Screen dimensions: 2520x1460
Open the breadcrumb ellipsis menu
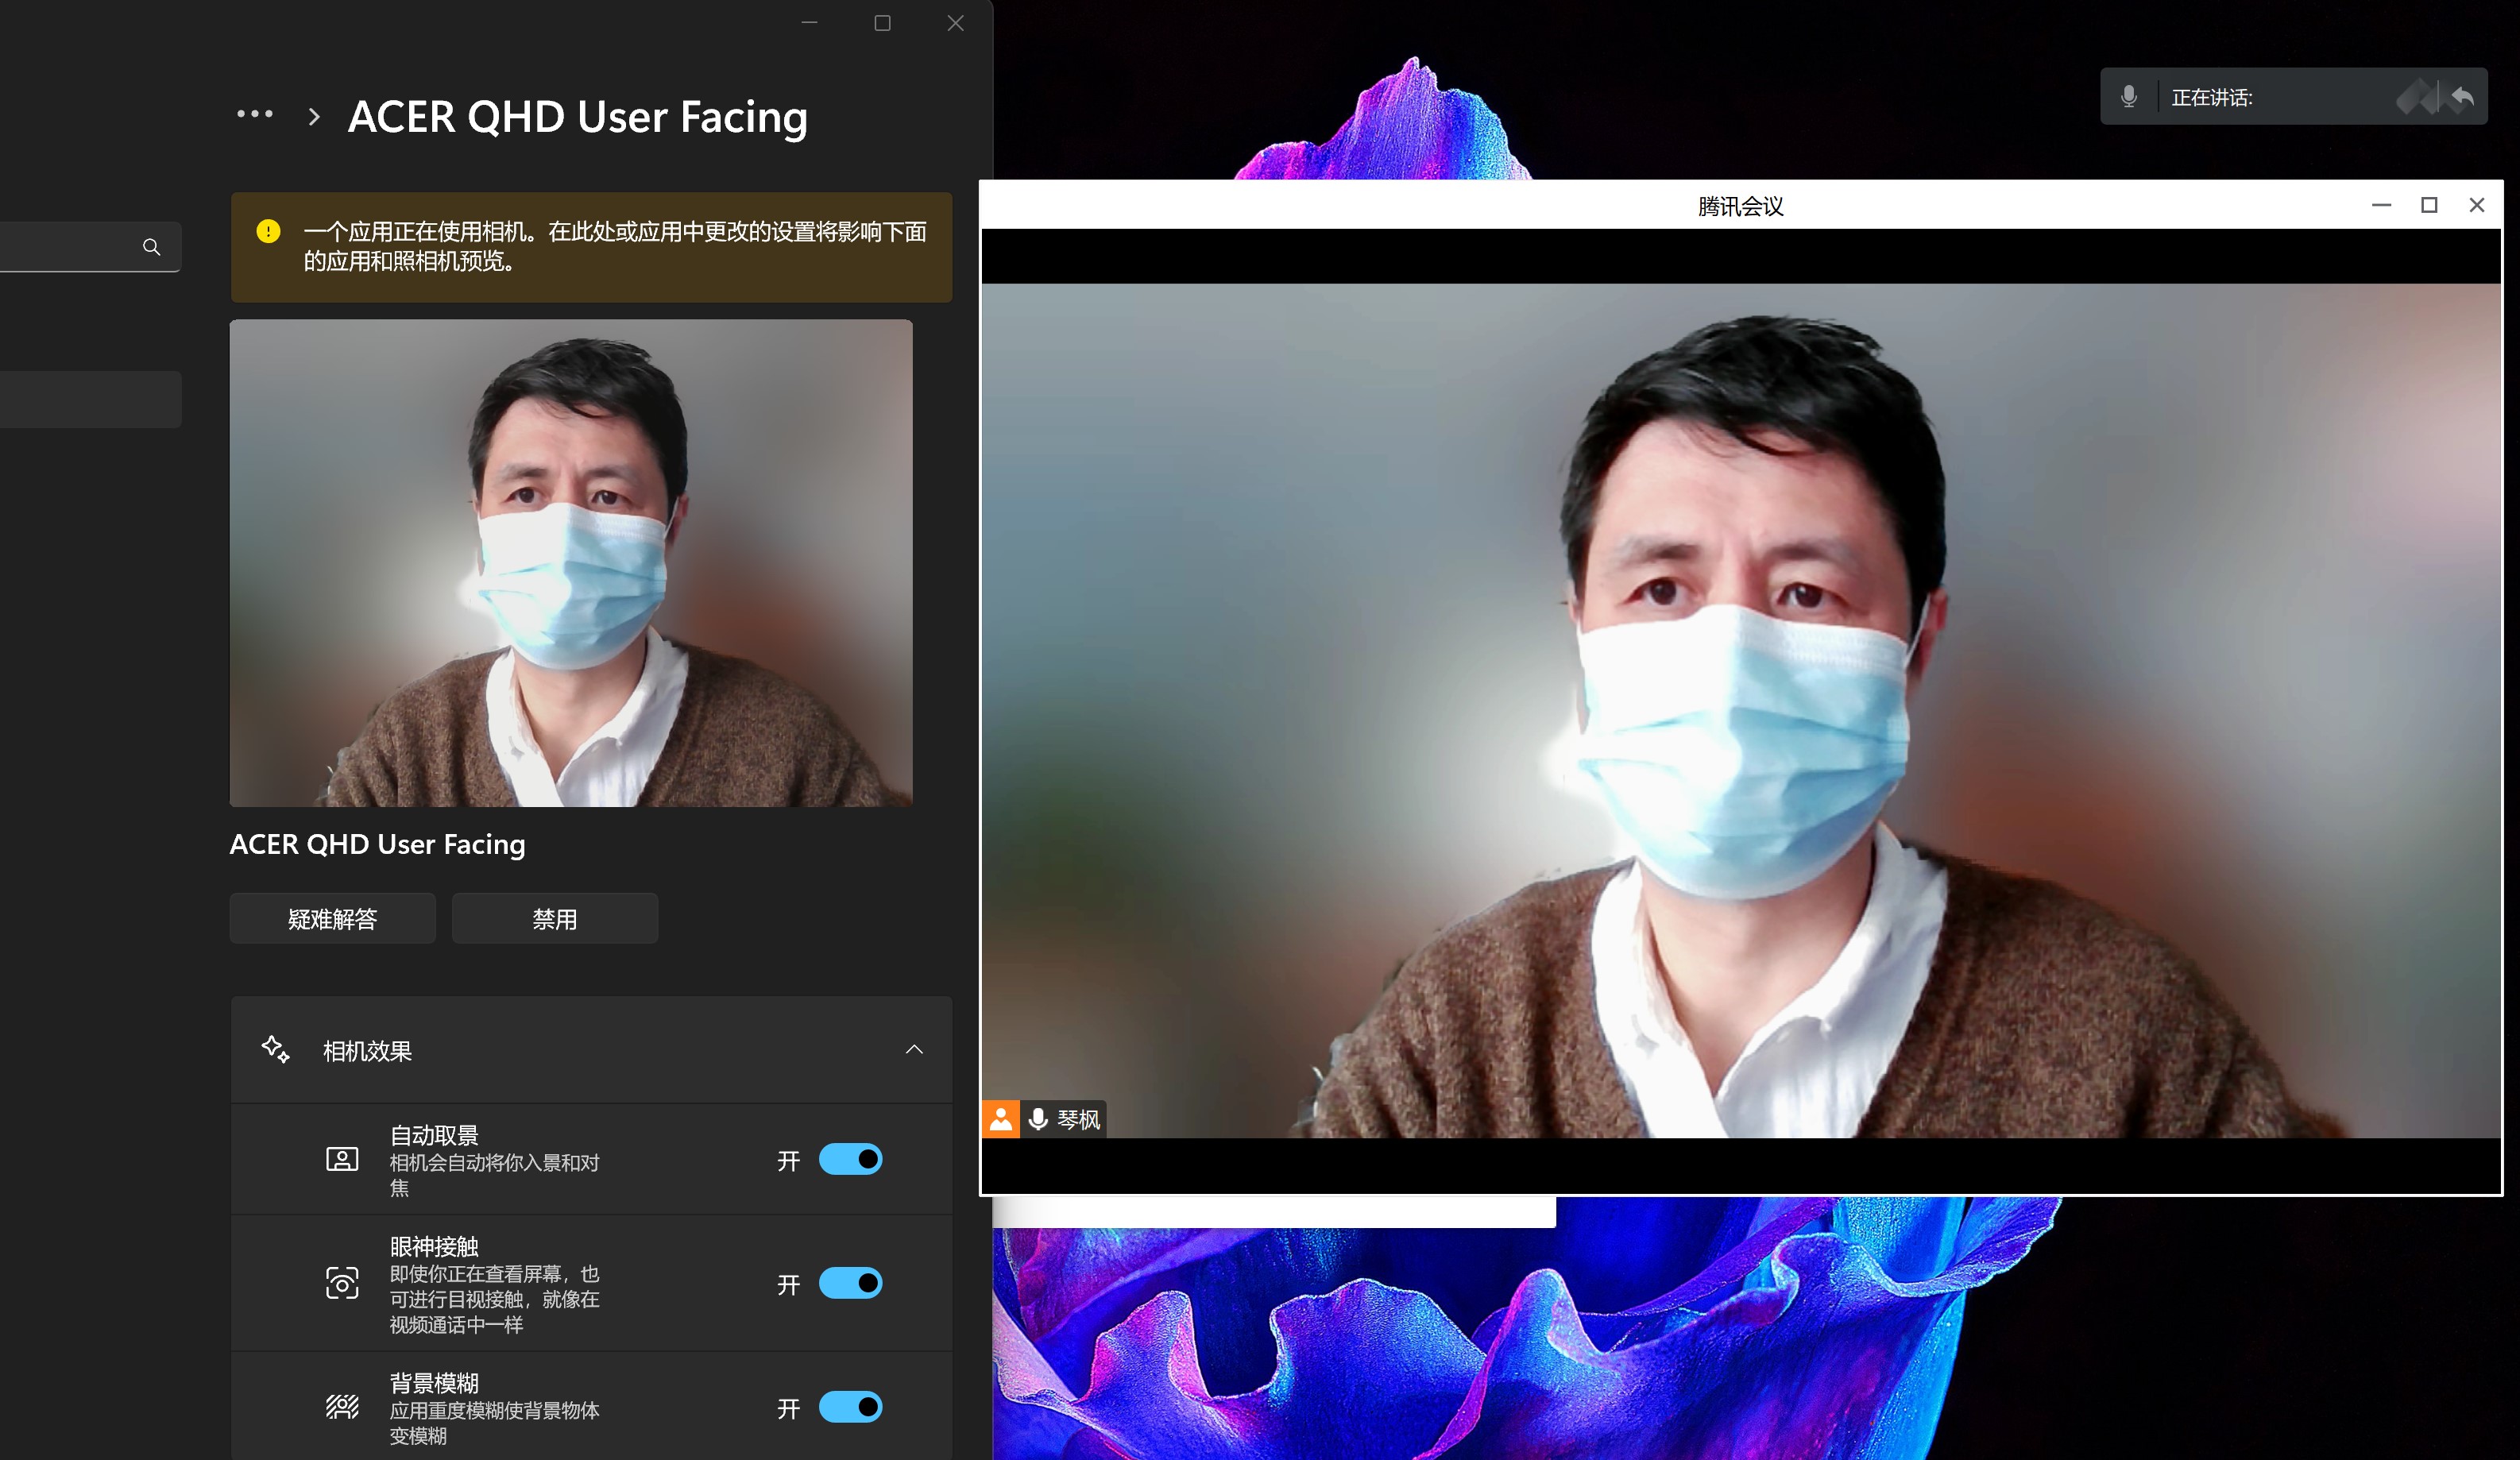coord(254,115)
